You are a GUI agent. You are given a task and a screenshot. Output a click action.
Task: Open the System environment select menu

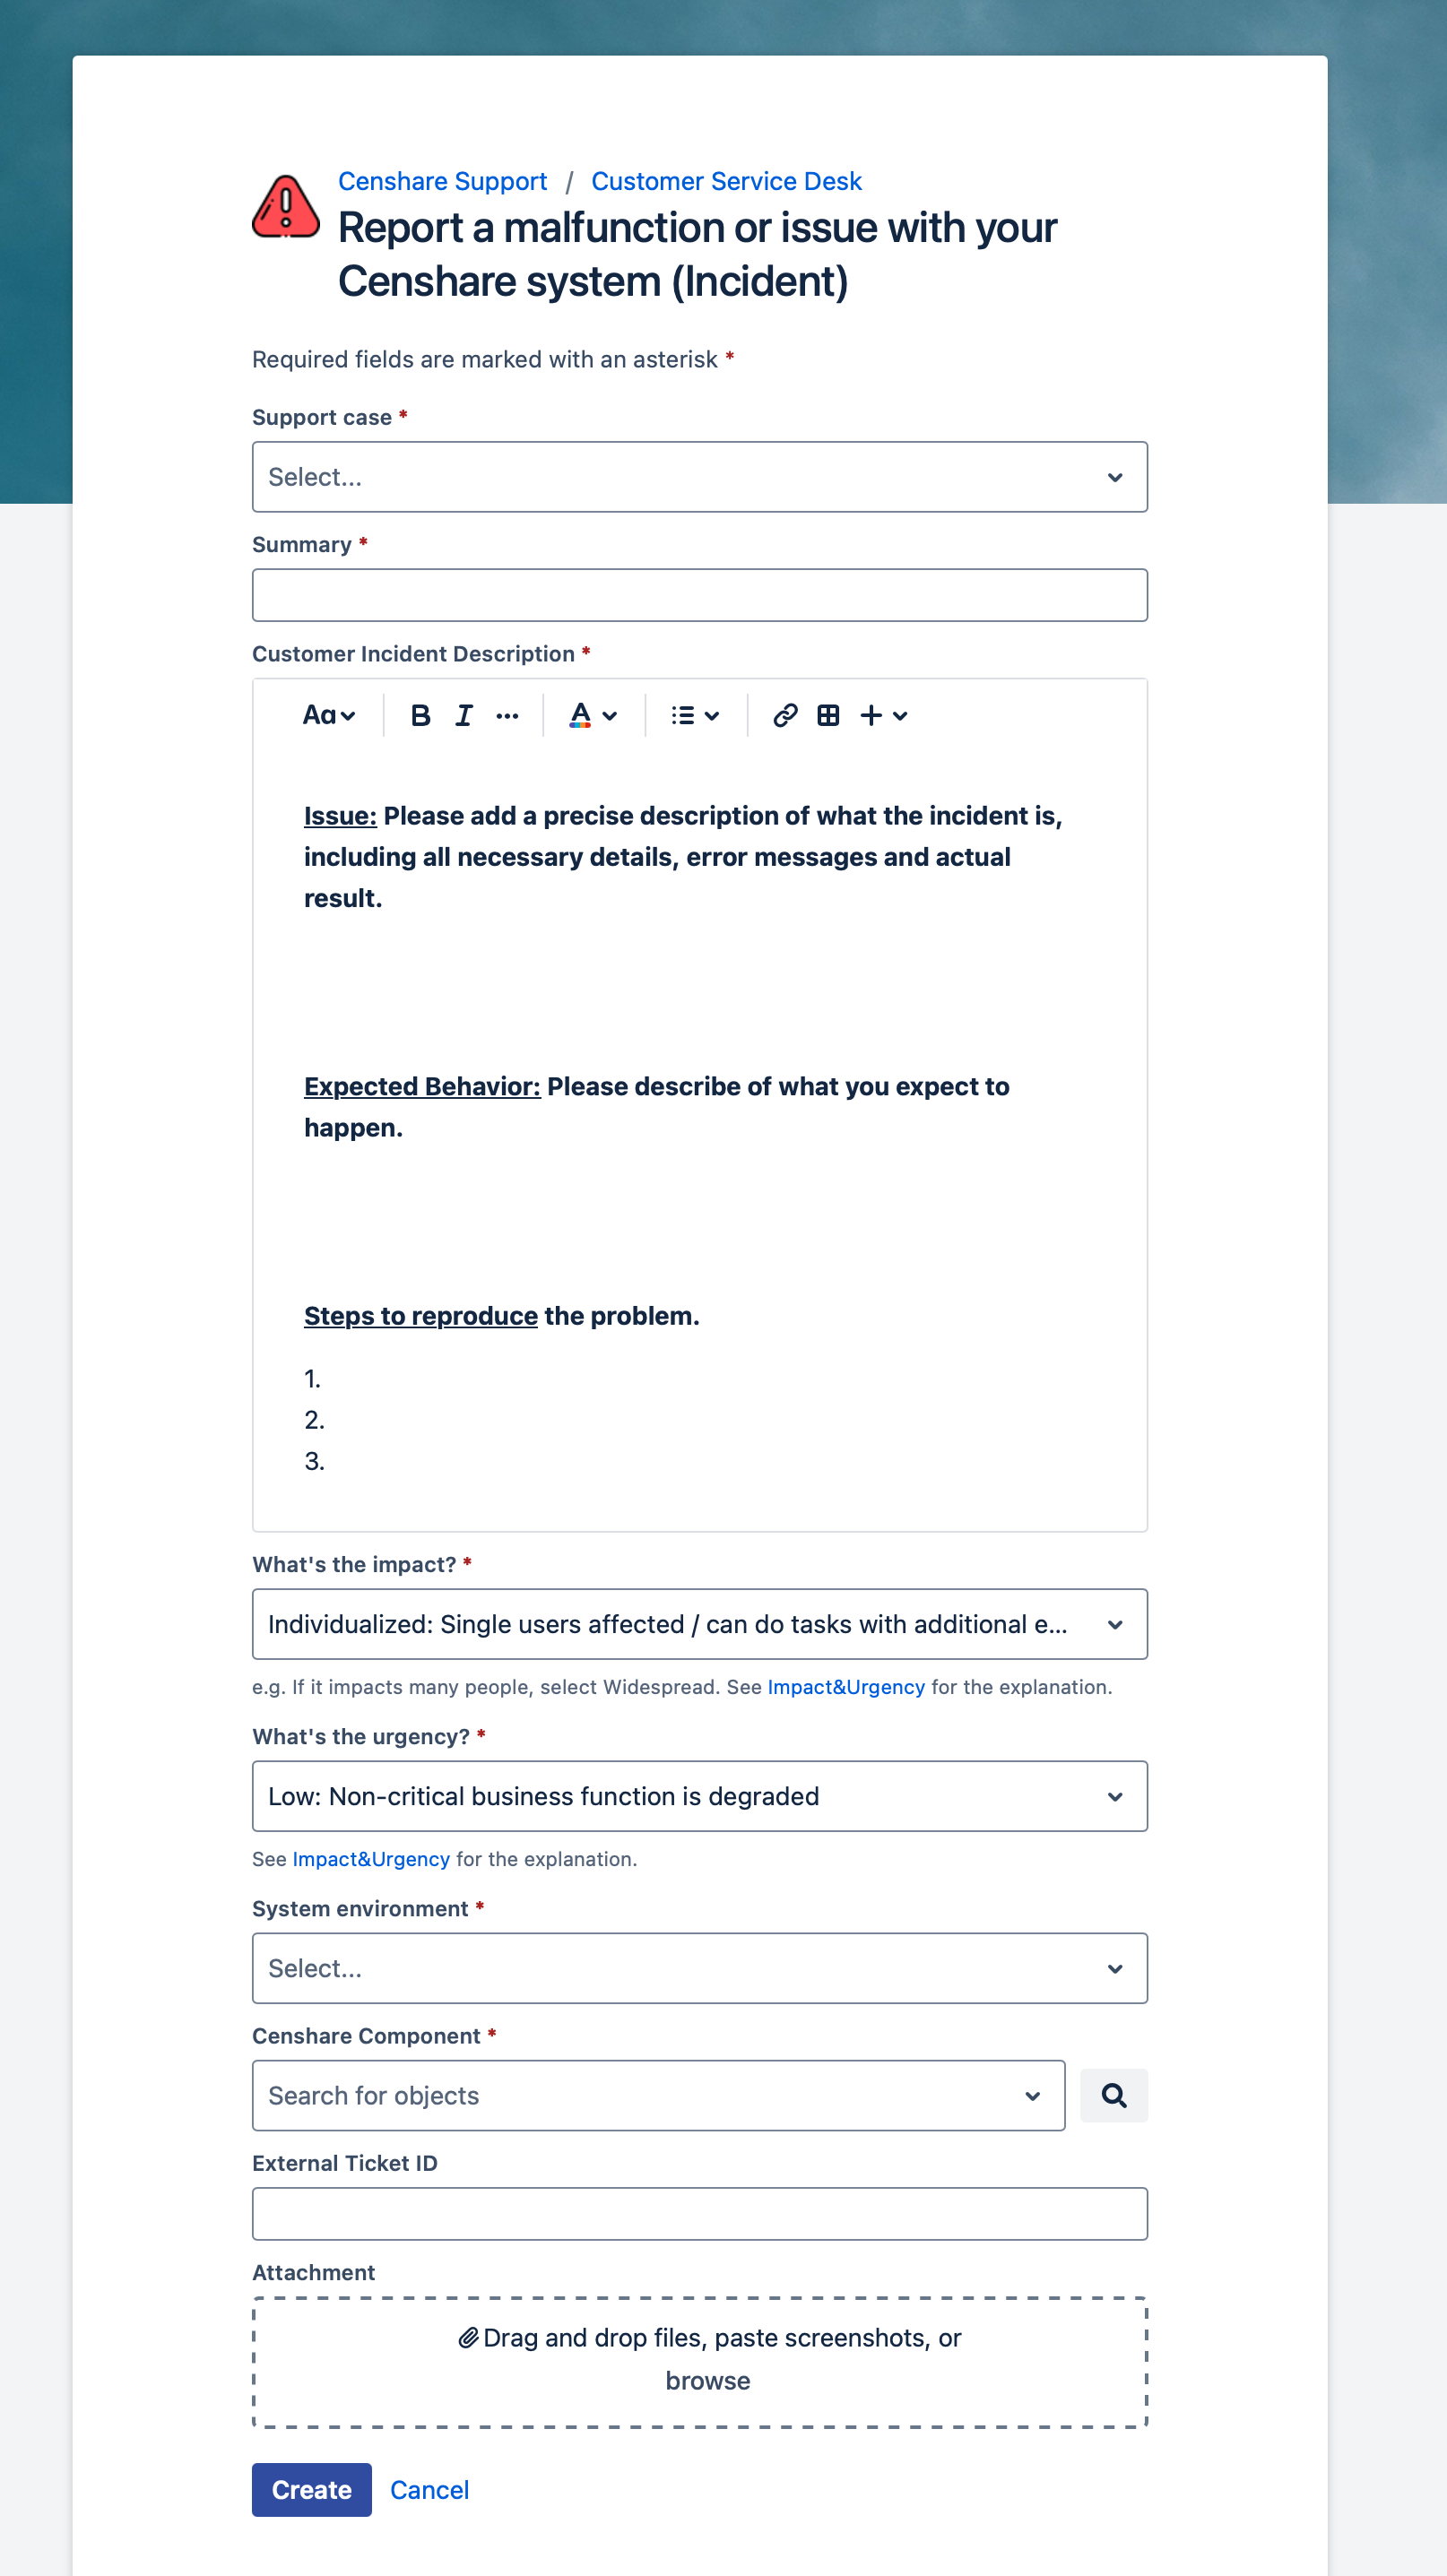point(700,1968)
